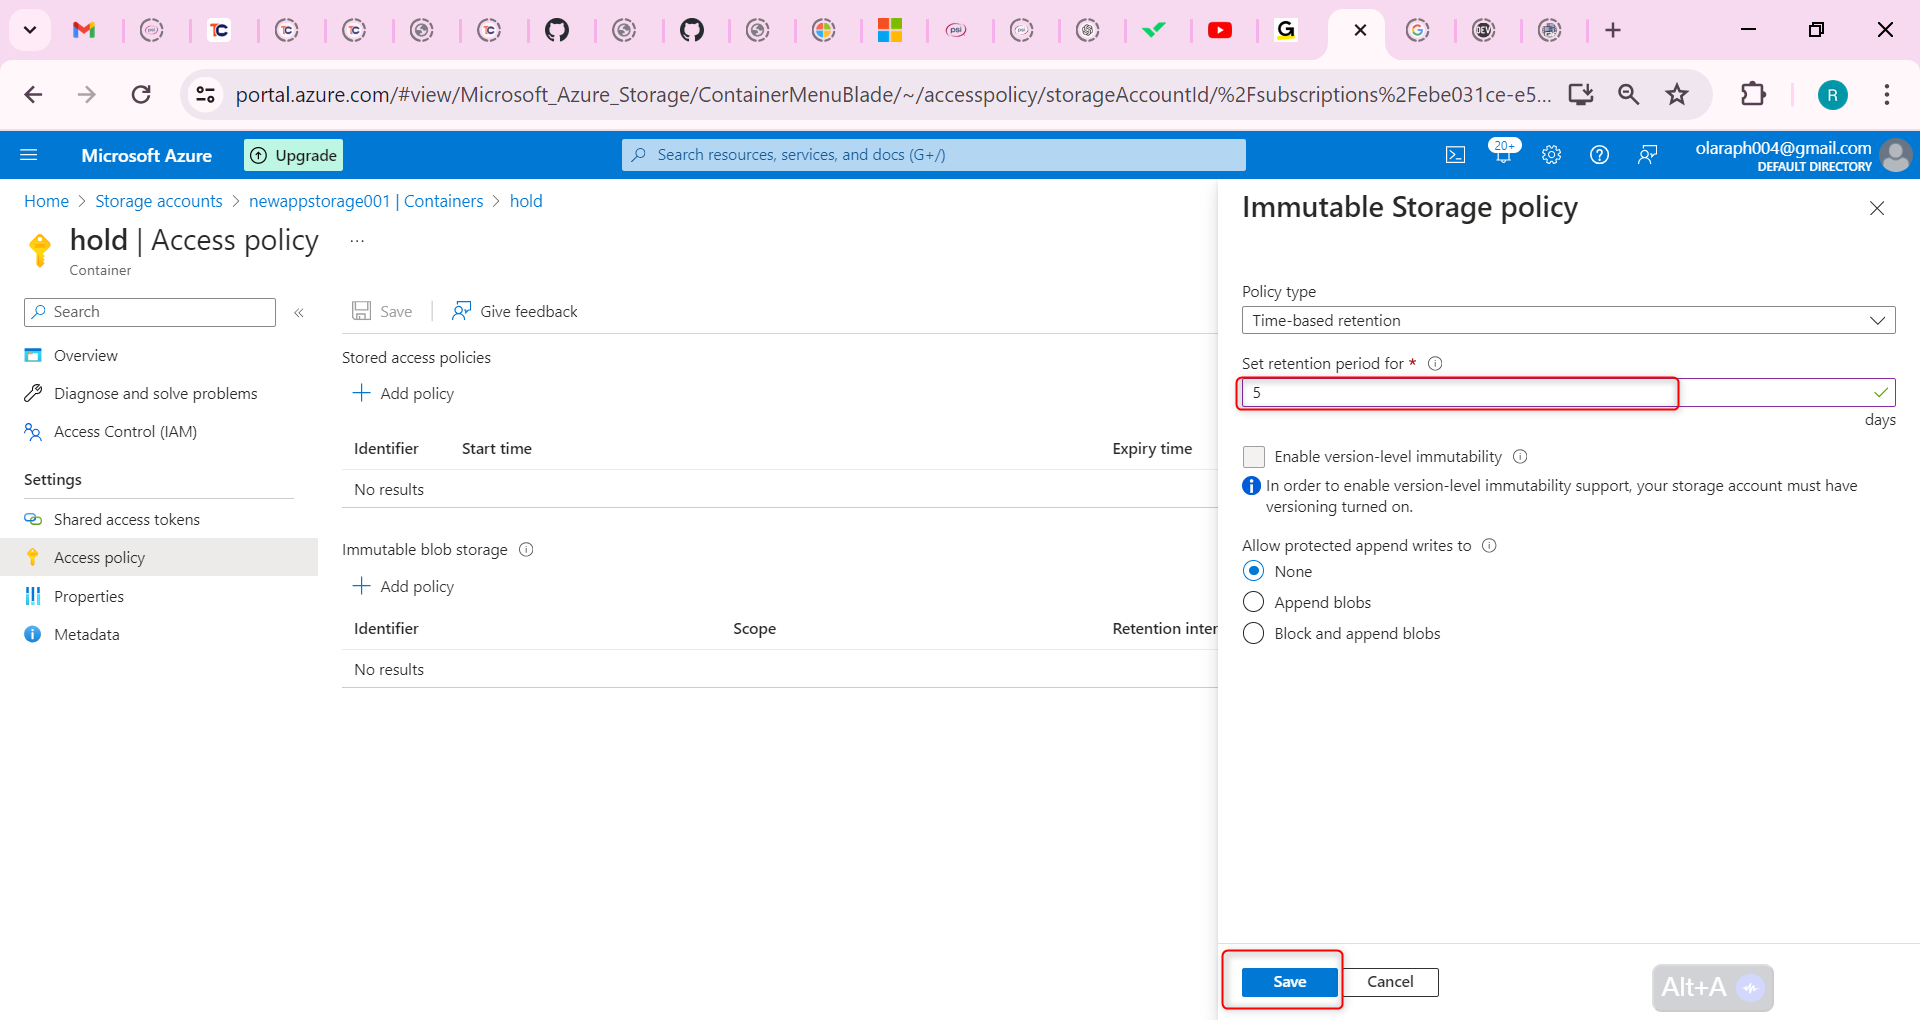Select the Append blobs option
Viewport: 1920px width, 1020px height.
[1253, 602]
